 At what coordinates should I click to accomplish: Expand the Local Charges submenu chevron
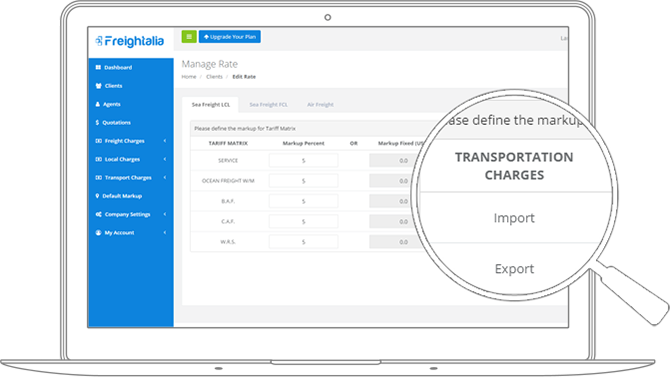165,159
